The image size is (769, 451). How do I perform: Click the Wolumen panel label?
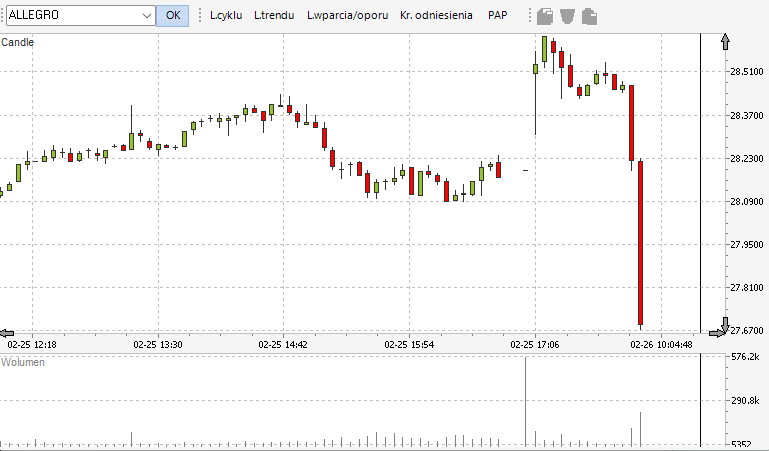coord(23,362)
